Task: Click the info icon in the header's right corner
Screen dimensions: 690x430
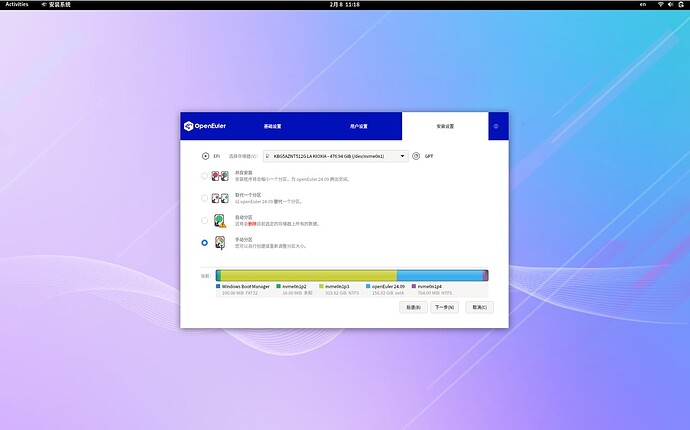Action: pyautogui.click(x=495, y=126)
